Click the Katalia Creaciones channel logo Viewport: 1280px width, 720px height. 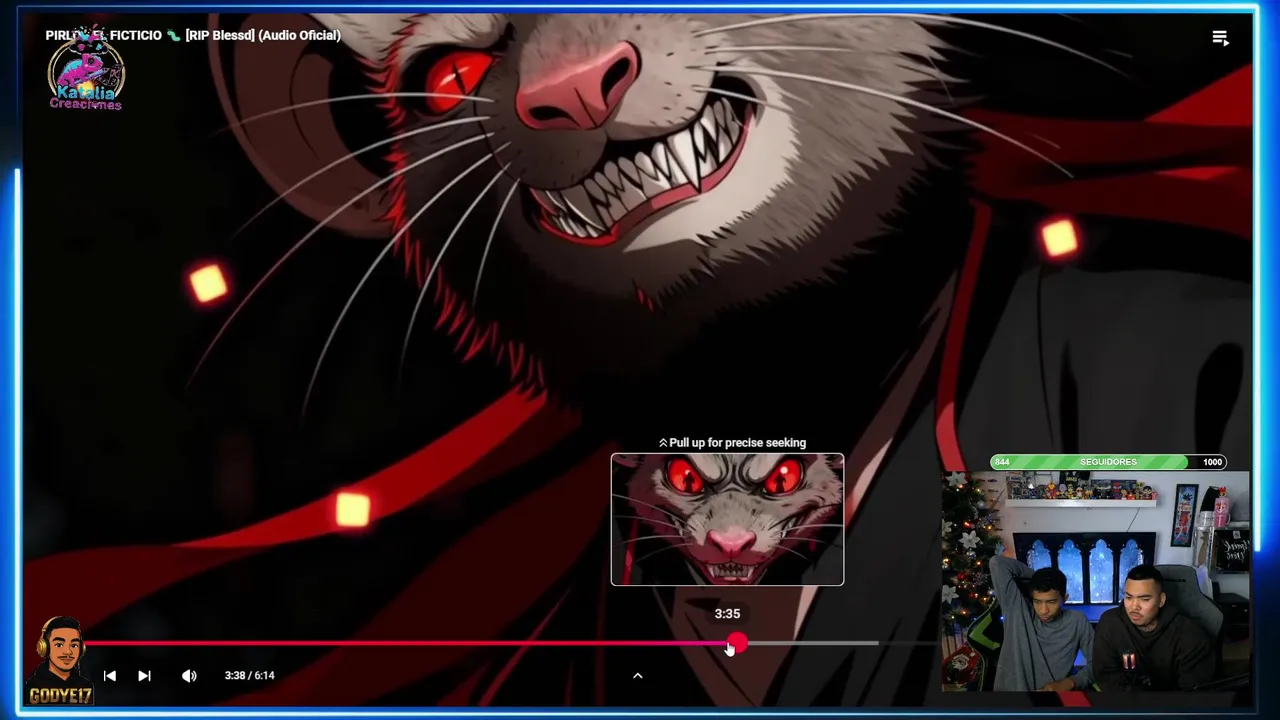pos(86,72)
